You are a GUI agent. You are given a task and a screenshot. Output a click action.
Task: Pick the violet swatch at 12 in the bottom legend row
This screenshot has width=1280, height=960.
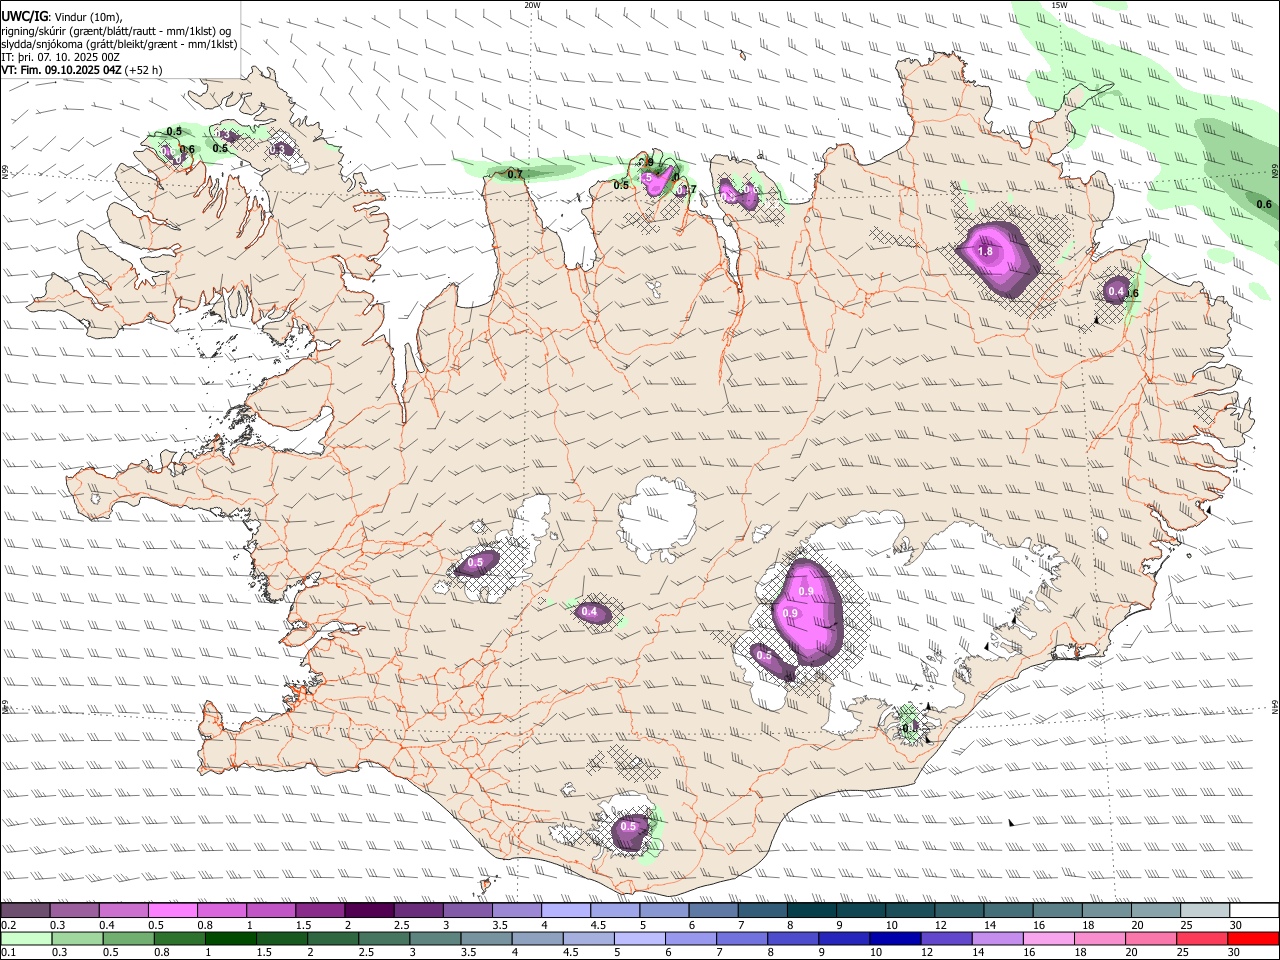point(946,939)
